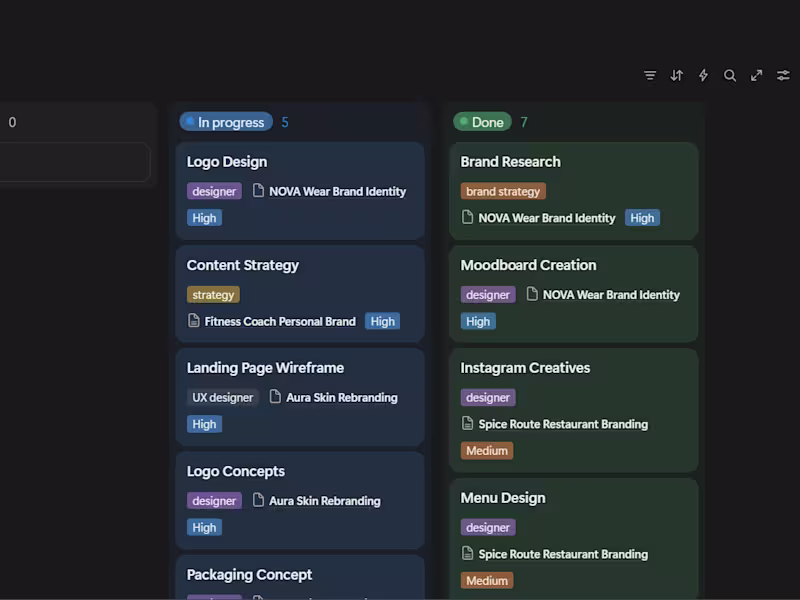Click the search magnifier icon

tap(730, 75)
